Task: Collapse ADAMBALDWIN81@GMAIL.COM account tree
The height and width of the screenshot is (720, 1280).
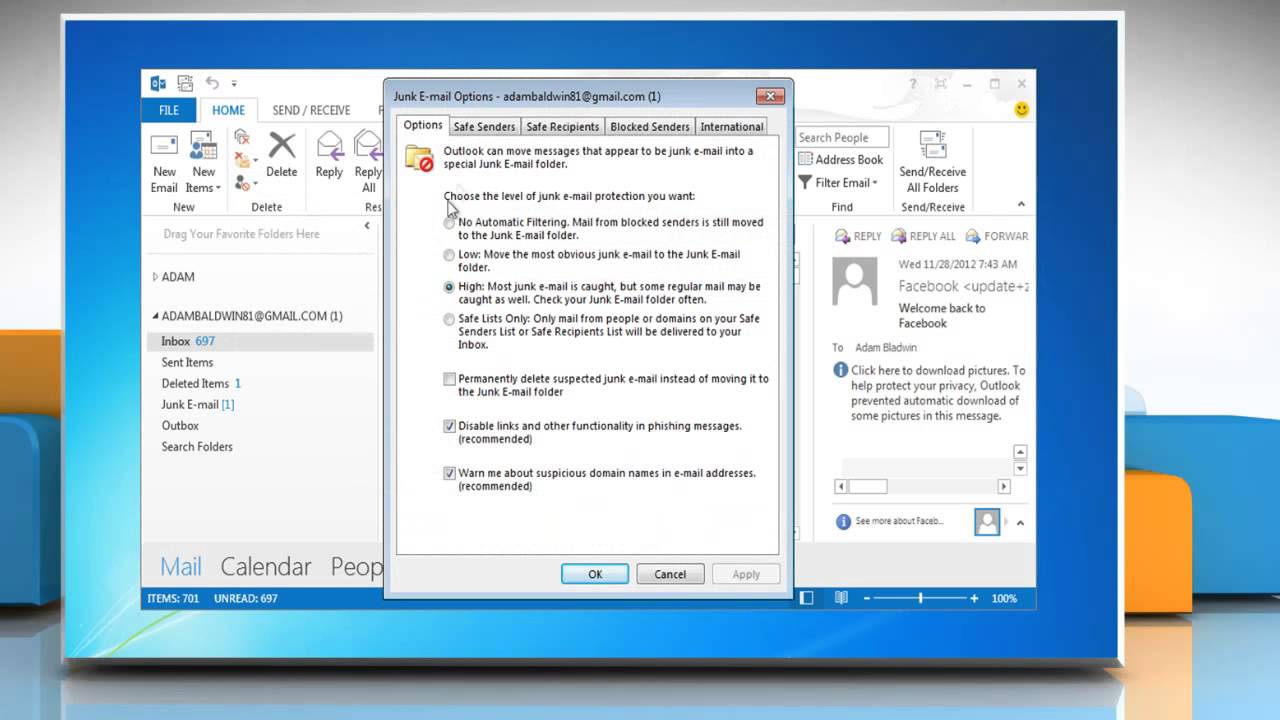Action: tap(155, 316)
